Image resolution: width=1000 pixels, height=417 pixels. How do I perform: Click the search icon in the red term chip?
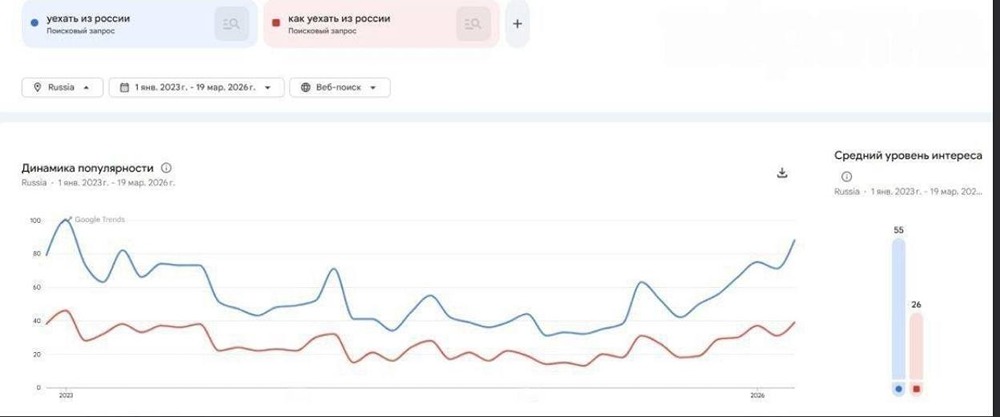pyautogui.click(x=473, y=25)
